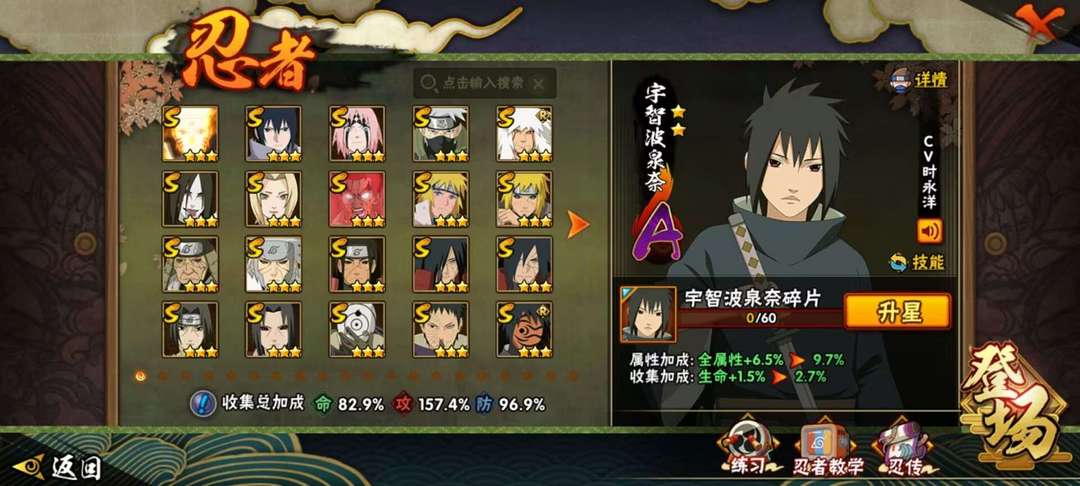1080x486 pixels.
Task: Click the 登场 deploy button
Action: [x=1012, y=404]
